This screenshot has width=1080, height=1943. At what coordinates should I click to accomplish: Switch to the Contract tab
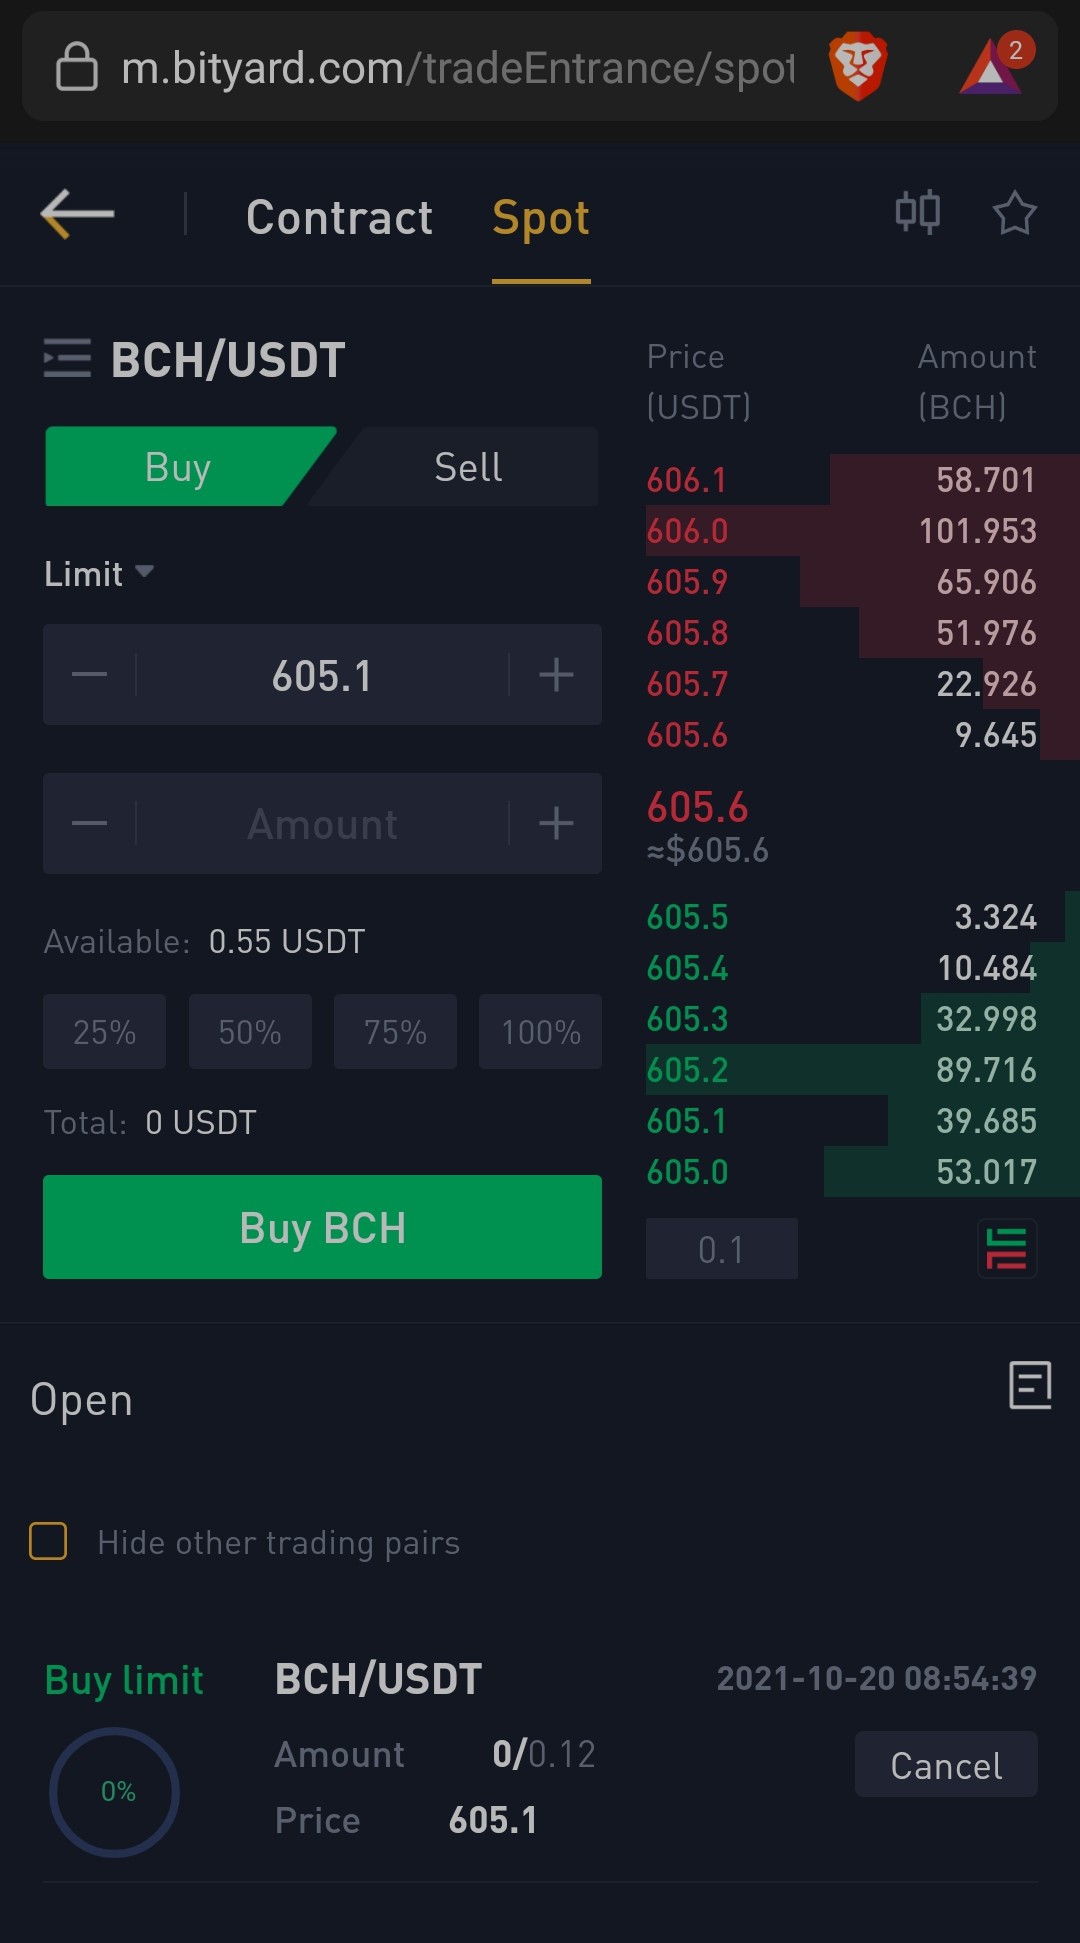[340, 217]
